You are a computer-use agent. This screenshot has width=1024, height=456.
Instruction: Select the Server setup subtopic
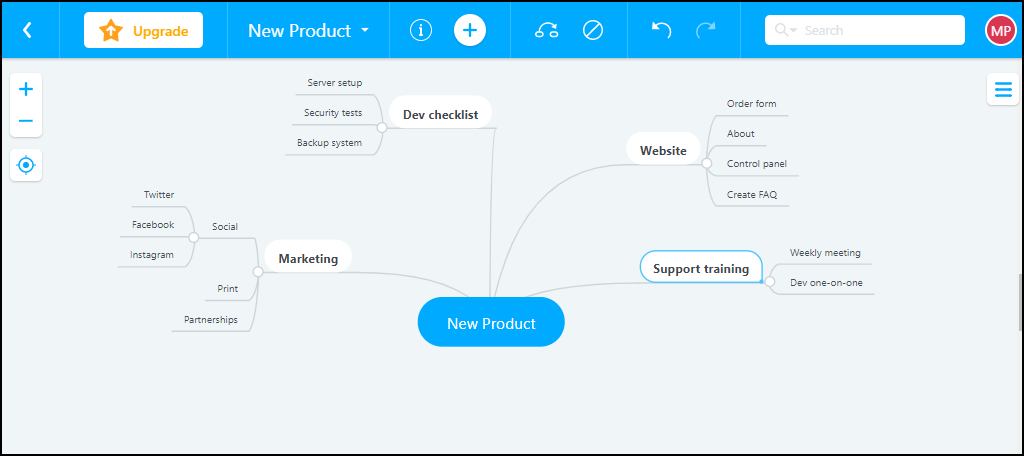point(334,83)
